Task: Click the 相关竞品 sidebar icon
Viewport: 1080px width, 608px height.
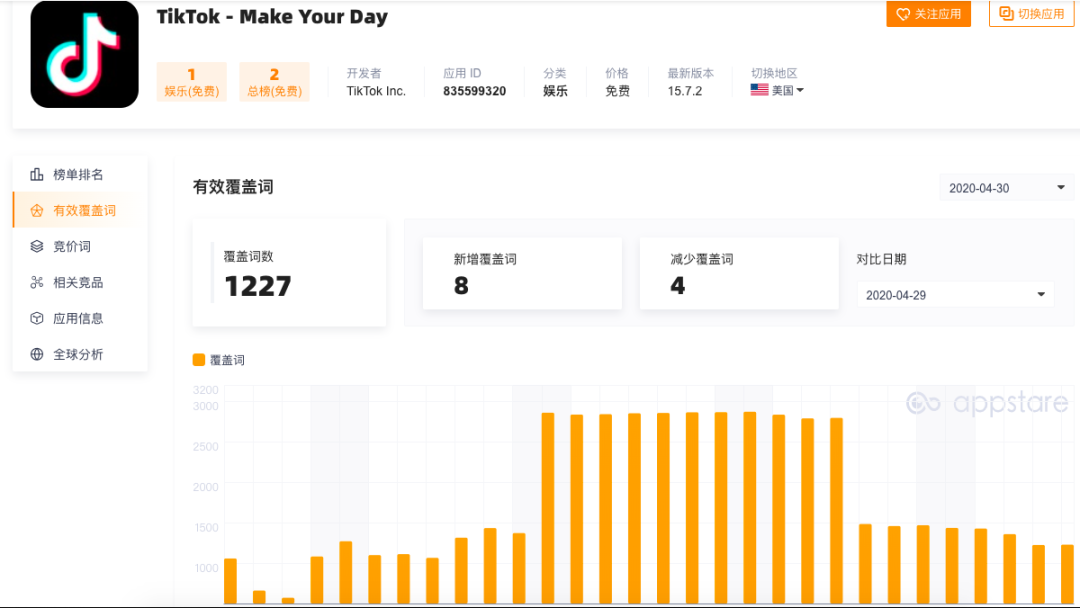Action: (37, 282)
